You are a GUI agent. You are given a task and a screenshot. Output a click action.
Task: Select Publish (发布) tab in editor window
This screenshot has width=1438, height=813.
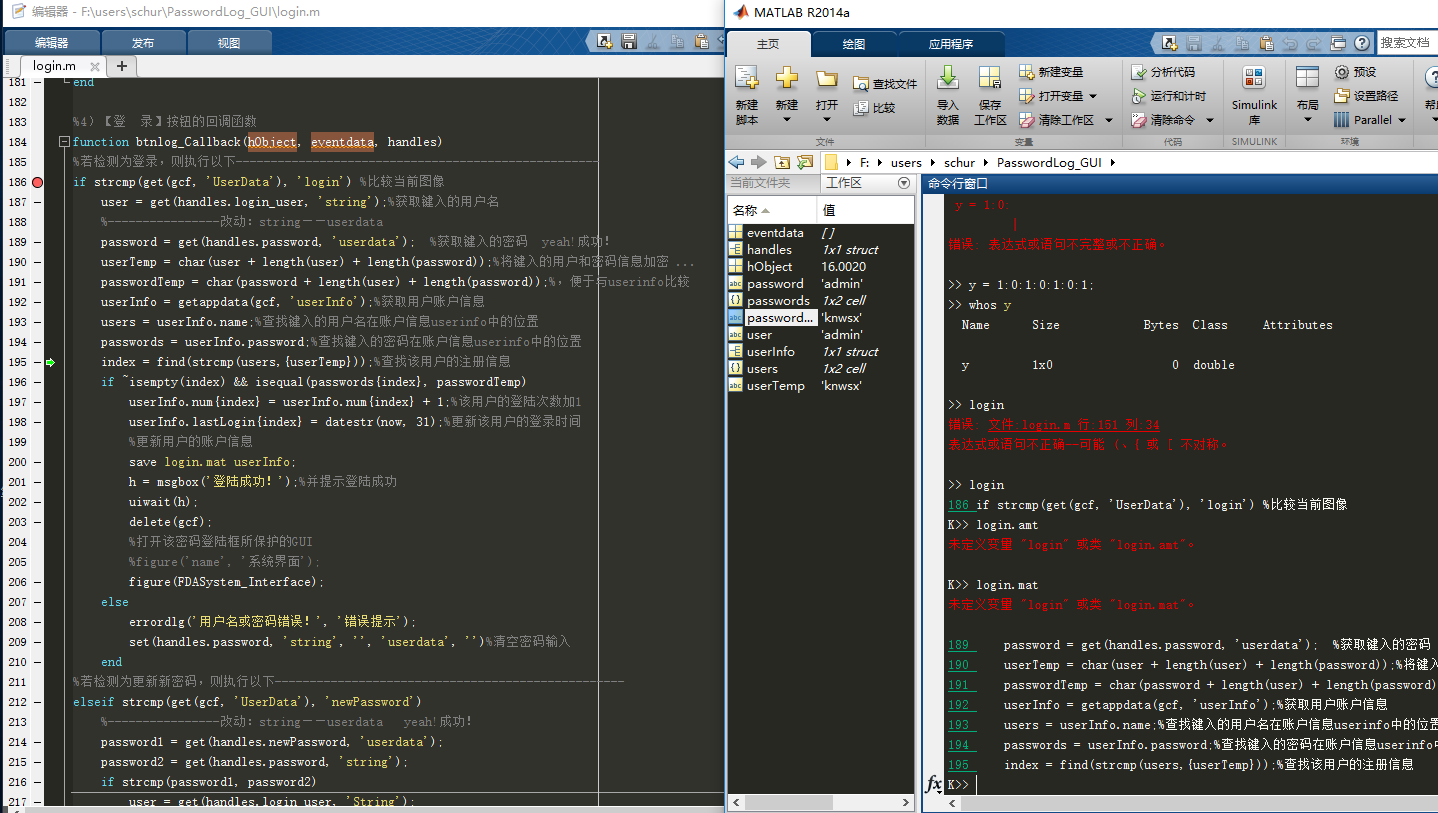143,43
